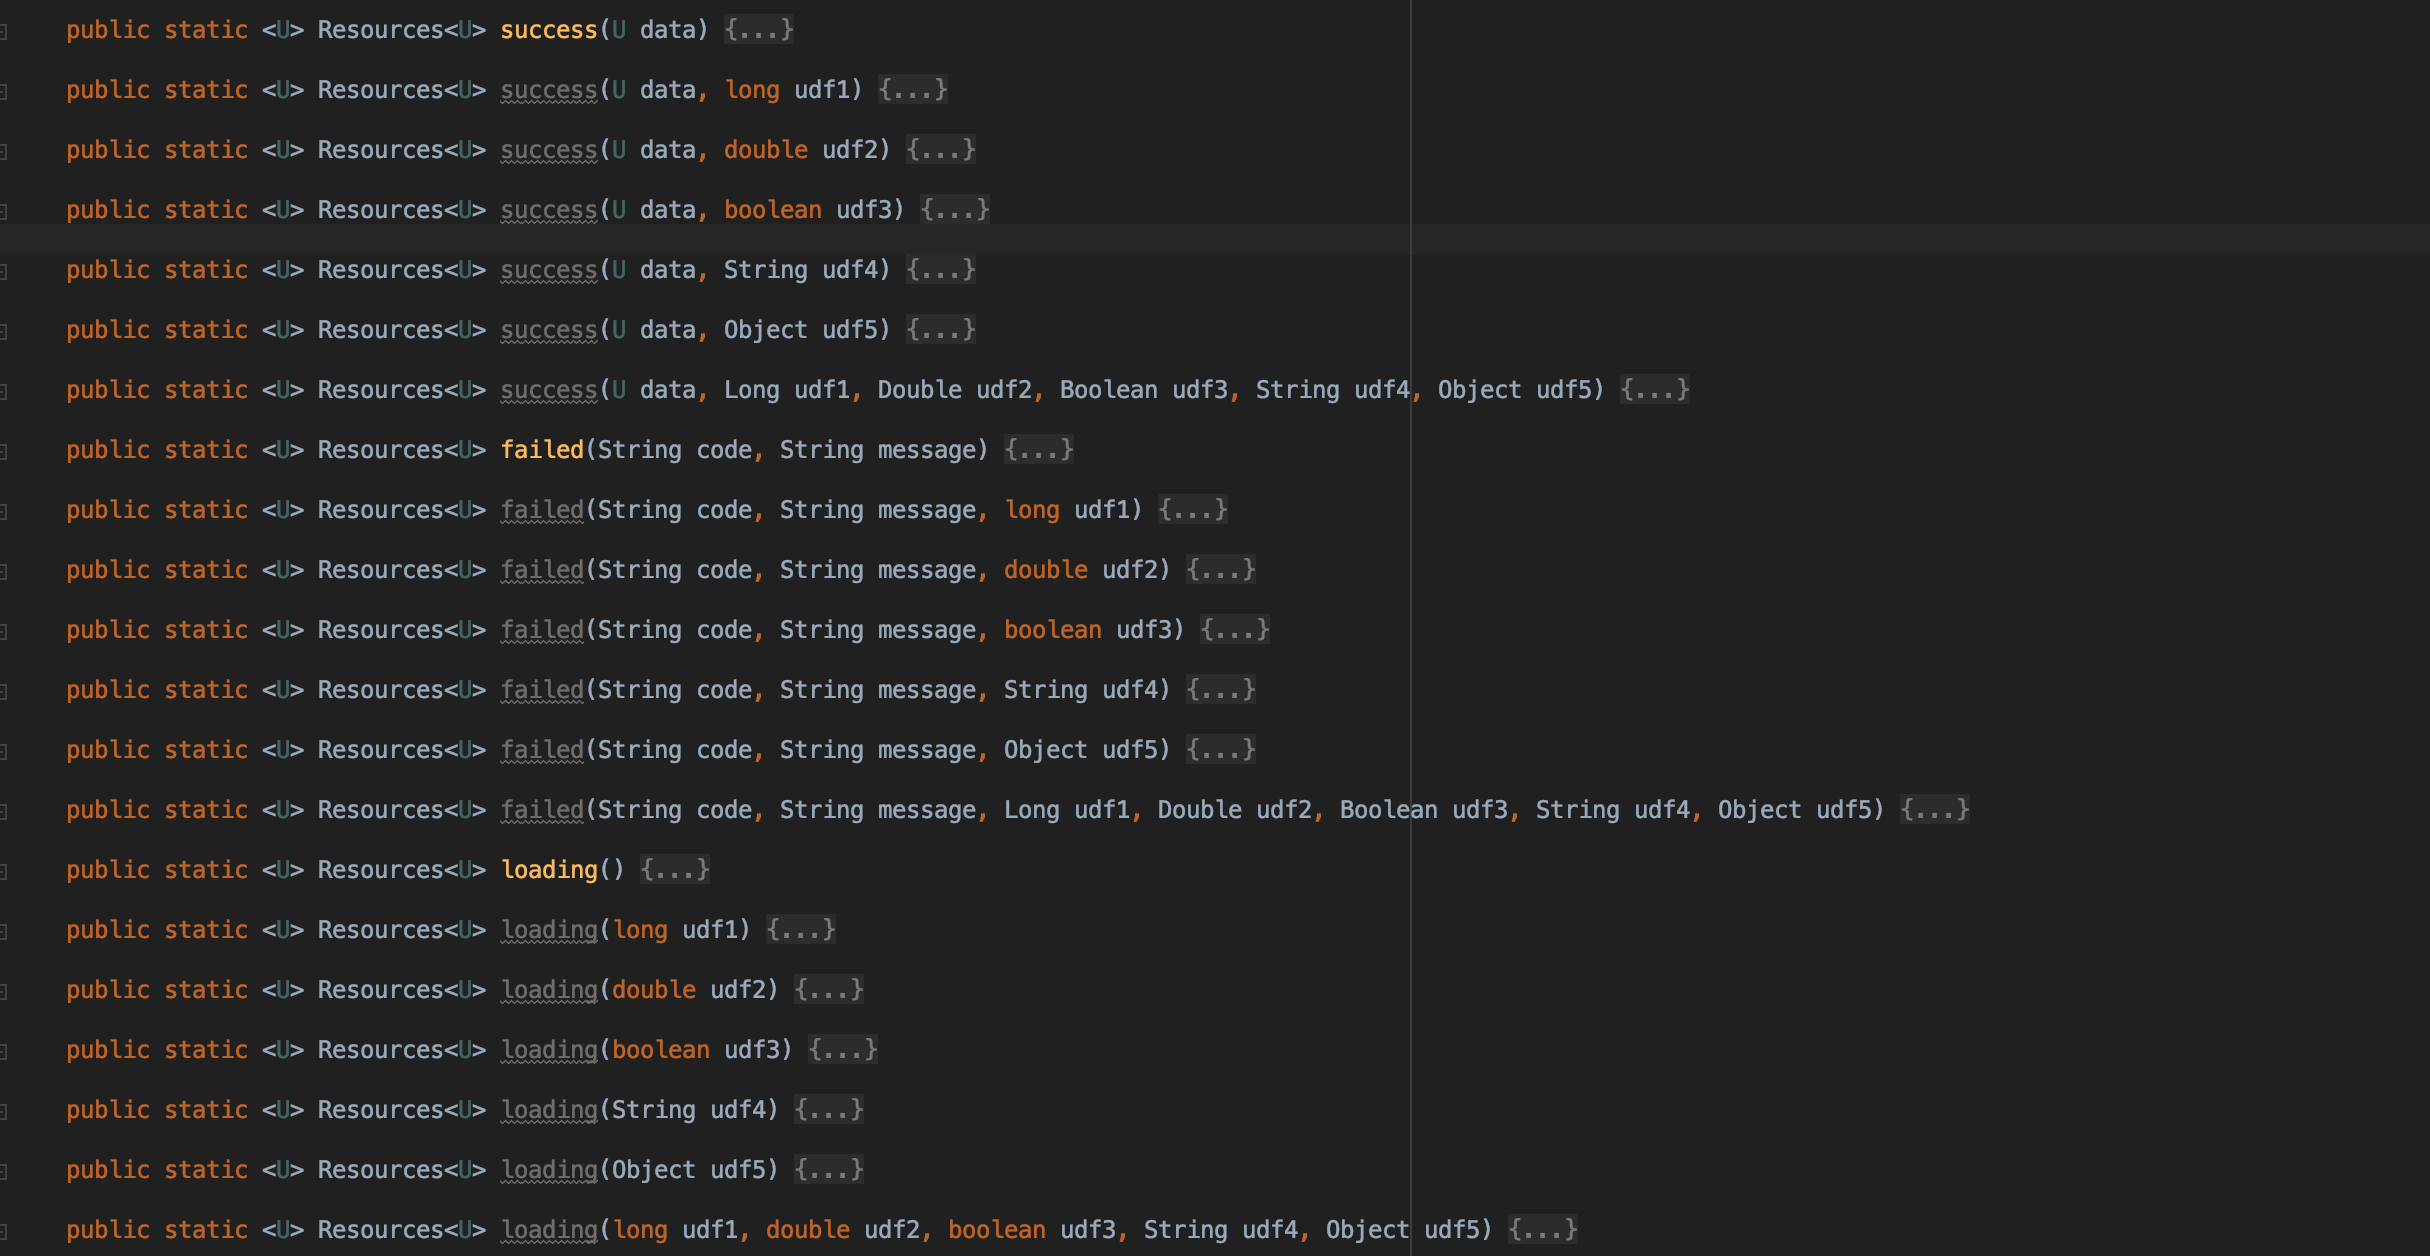Unfold {...} after success with all five udf params

(x=1655, y=390)
